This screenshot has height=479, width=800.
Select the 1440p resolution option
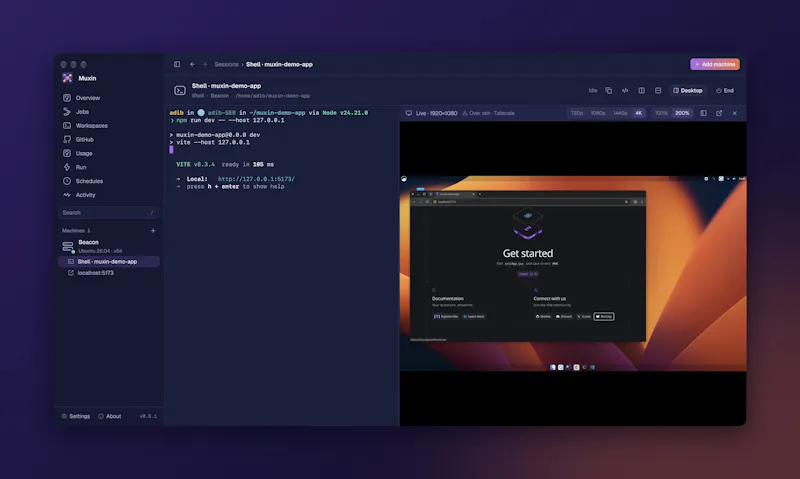pos(620,113)
